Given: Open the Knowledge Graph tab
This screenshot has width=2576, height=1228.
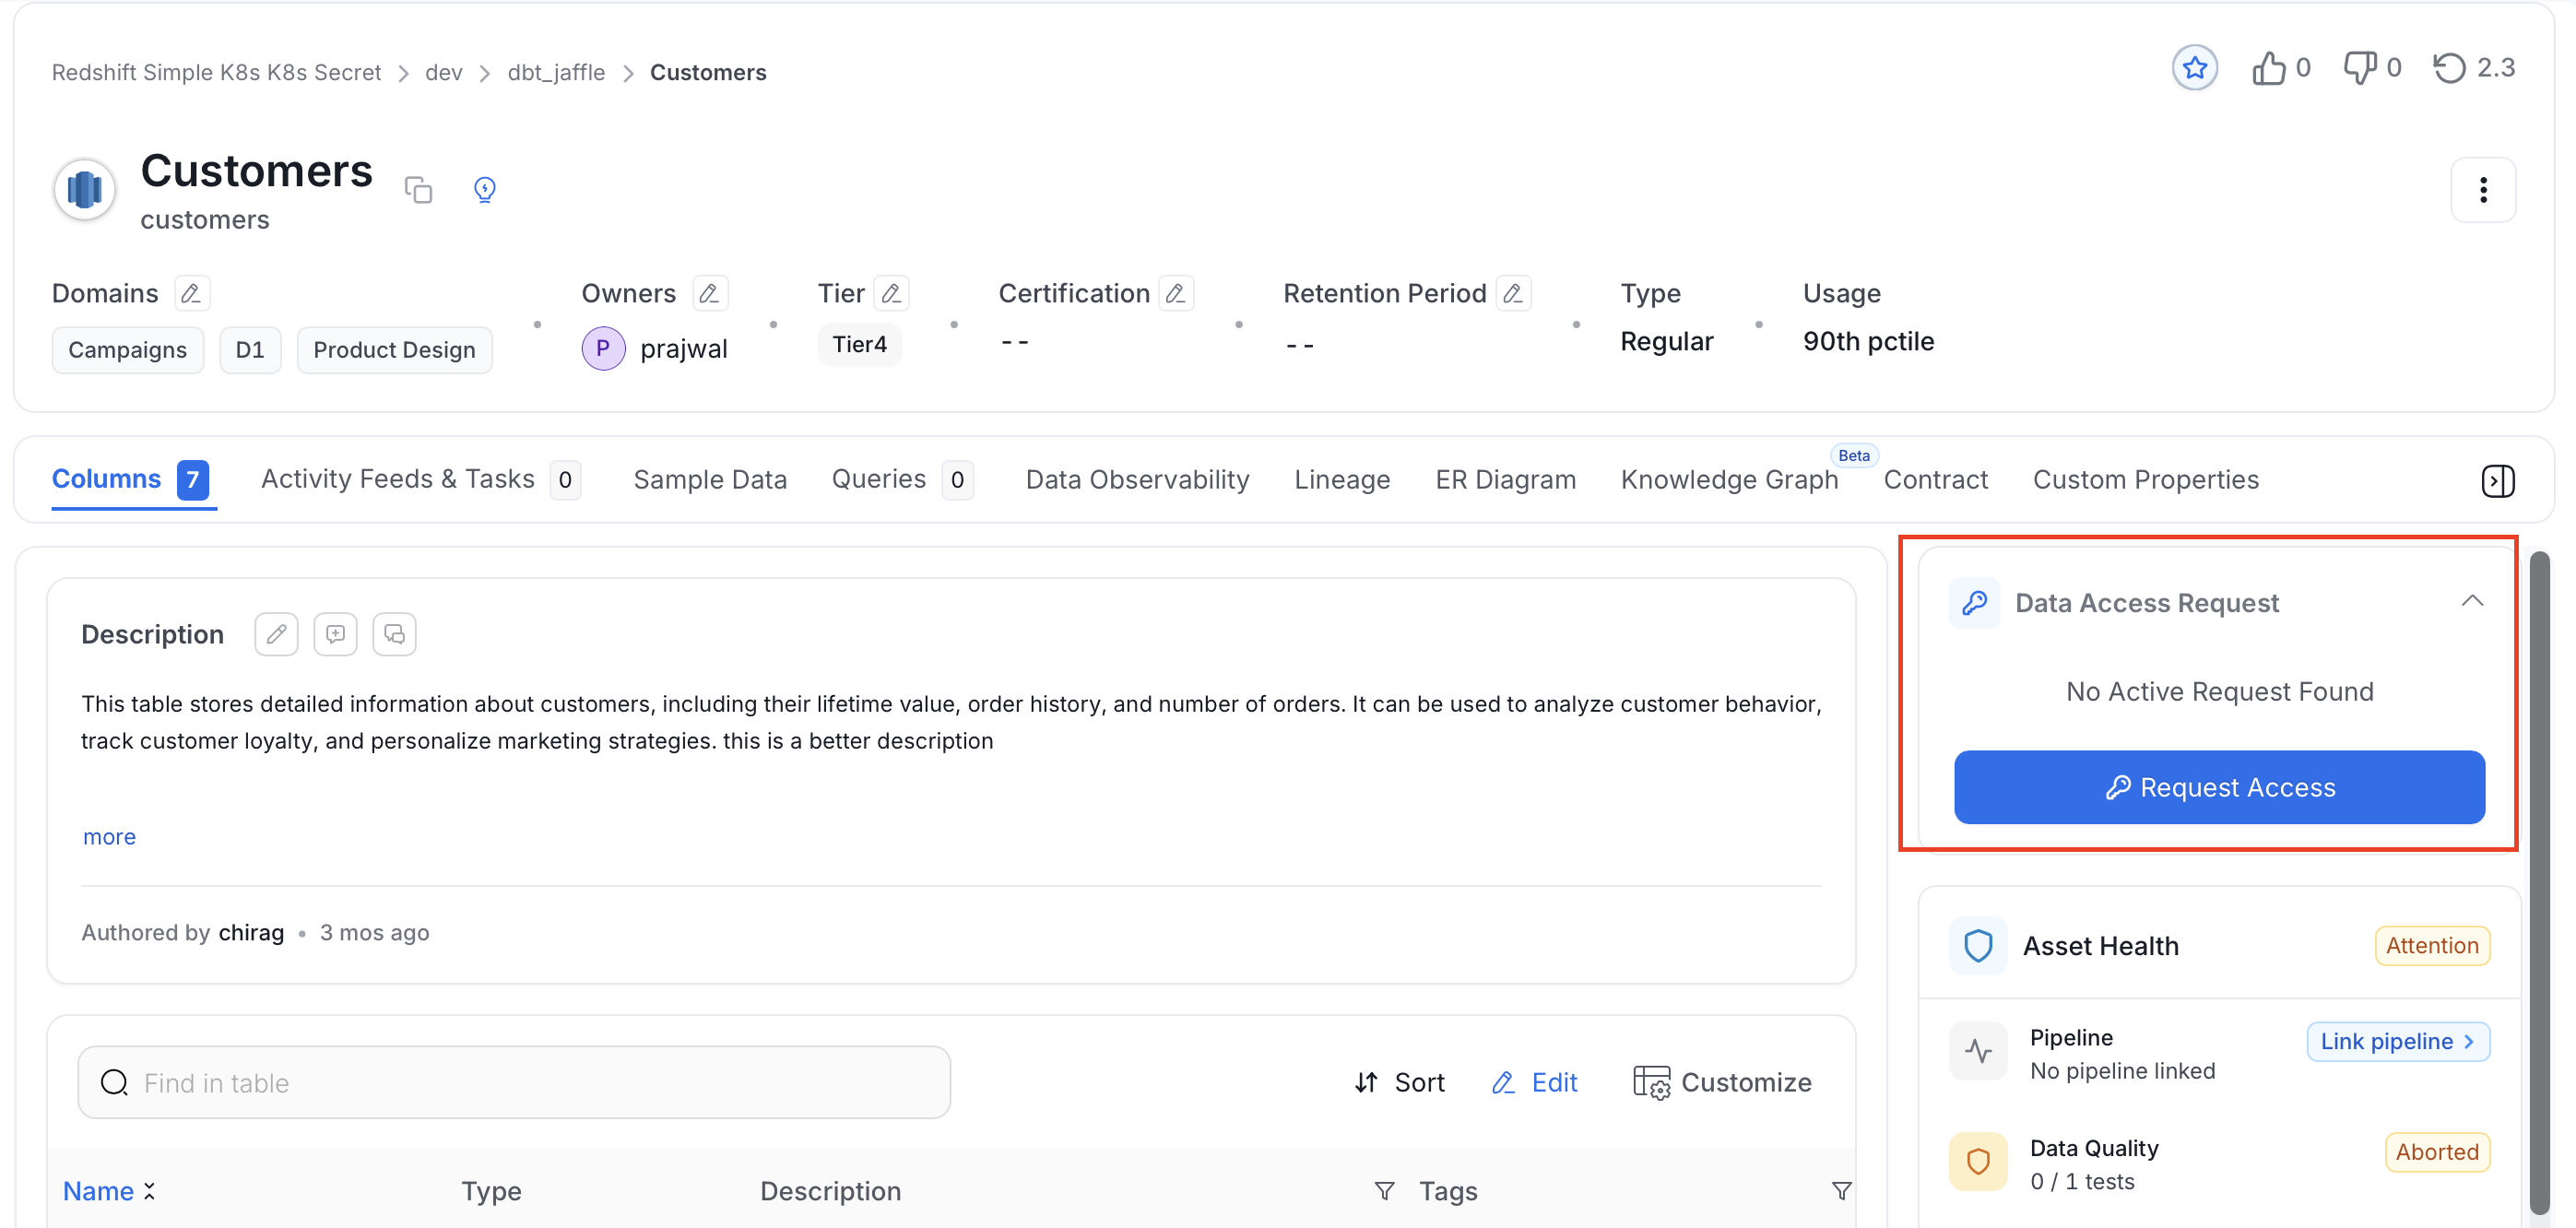Looking at the screenshot, I should 1729,480.
